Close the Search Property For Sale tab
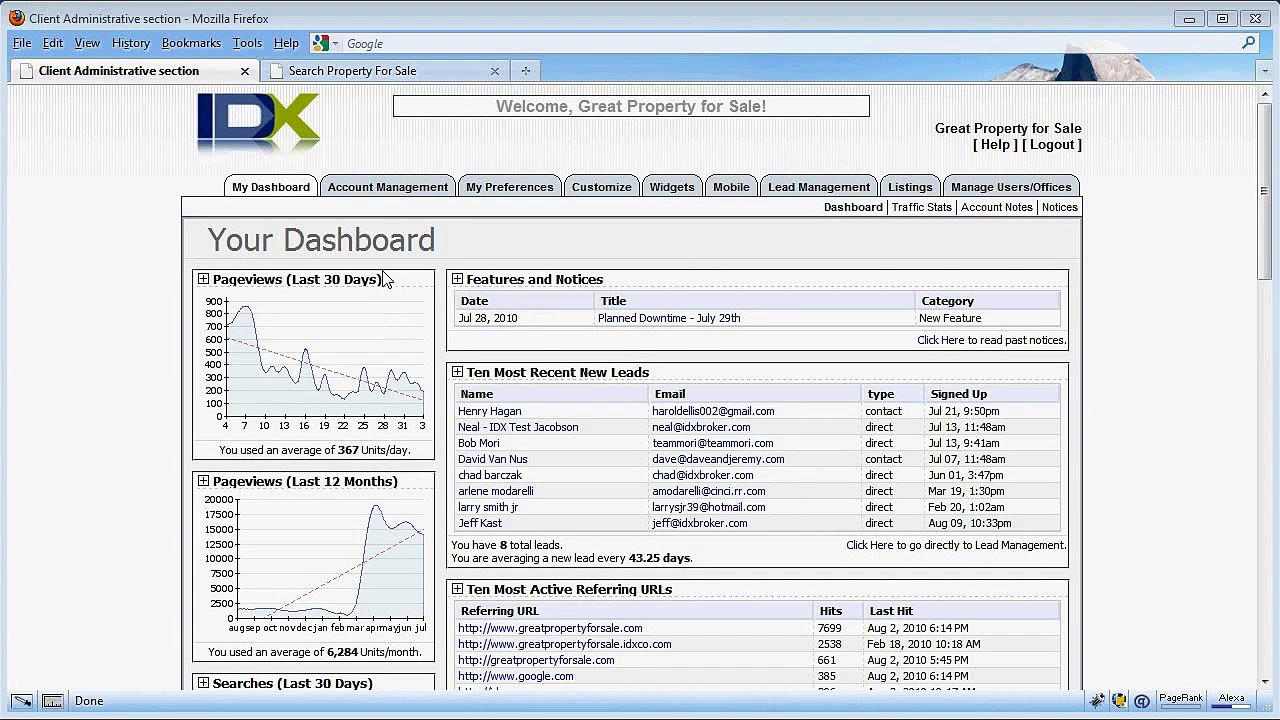The width and height of the screenshot is (1280, 720). tap(494, 71)
